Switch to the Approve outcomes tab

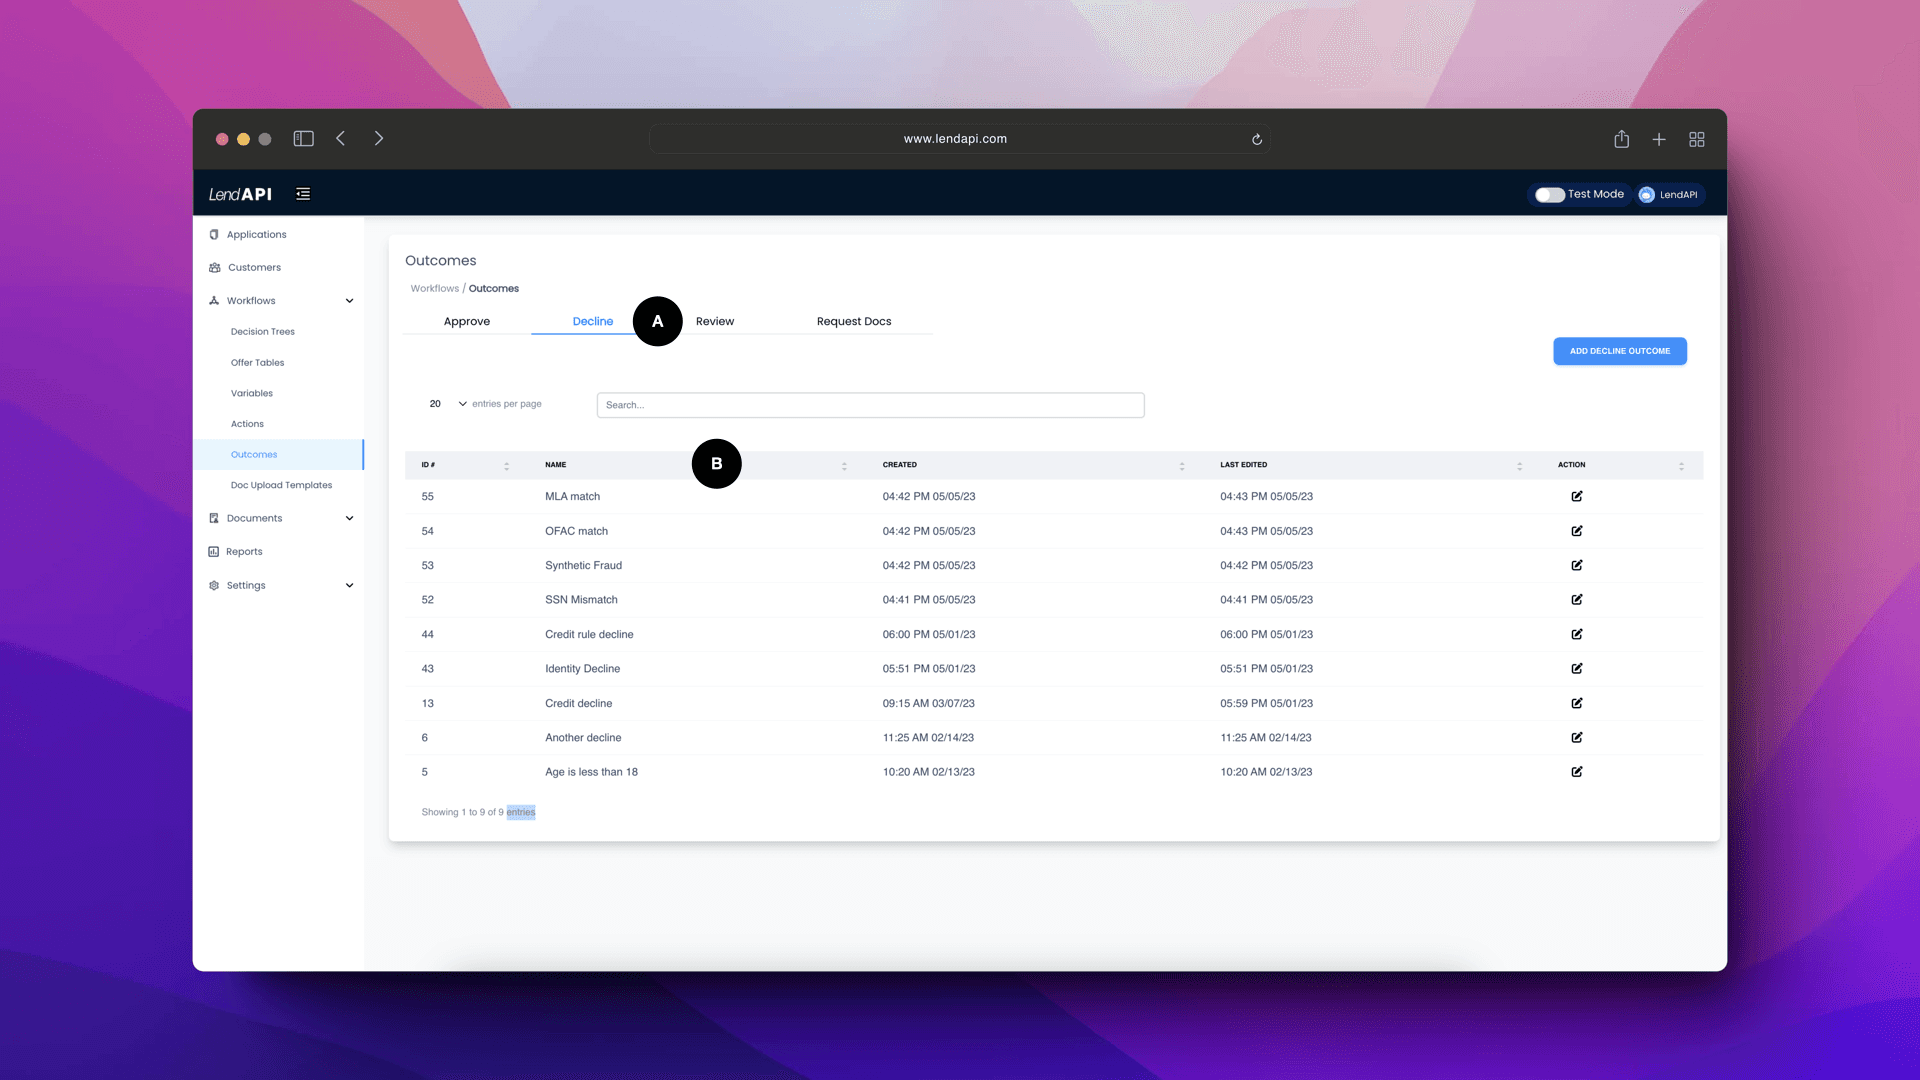(x=467, y=322)
